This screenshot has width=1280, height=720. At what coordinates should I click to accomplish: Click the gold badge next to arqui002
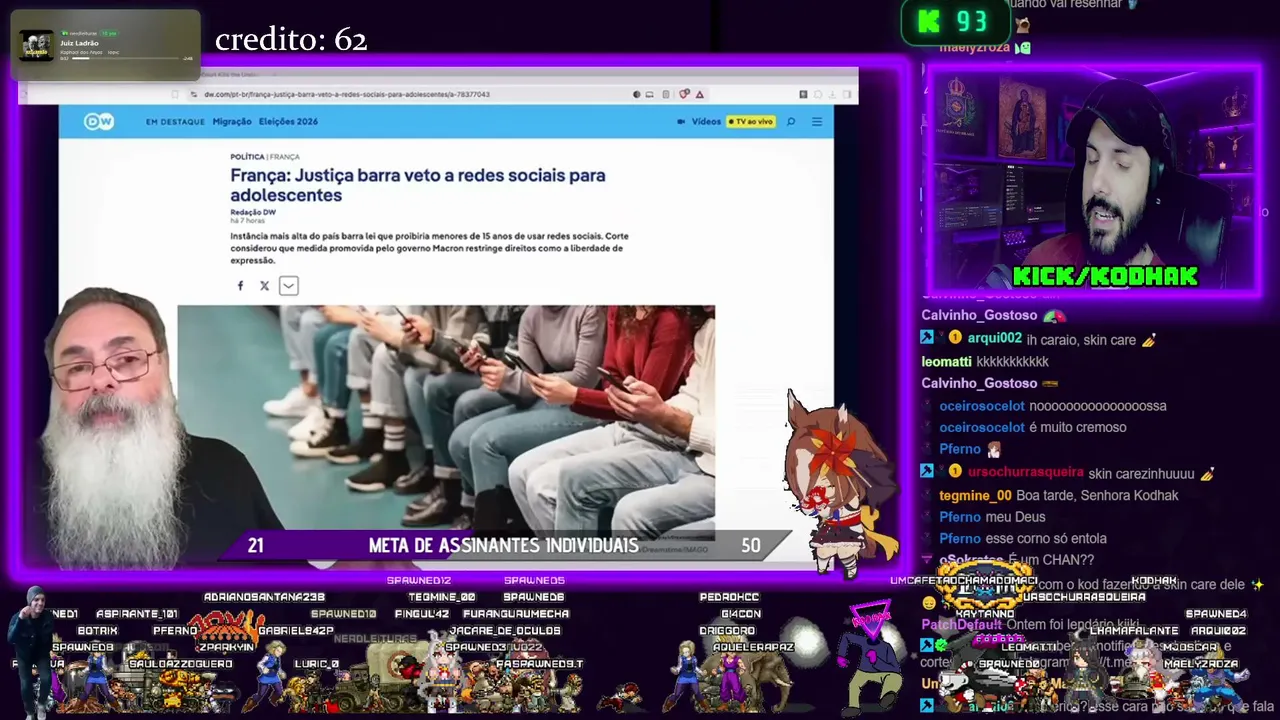pos(955,338)
